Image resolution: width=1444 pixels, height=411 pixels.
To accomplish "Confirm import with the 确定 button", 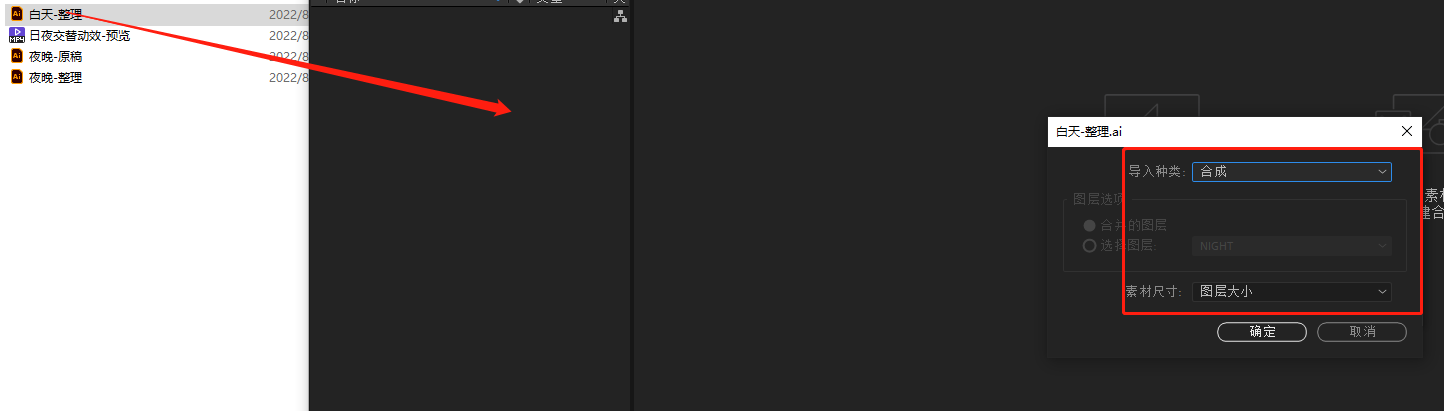I will tap(1262, 332).
